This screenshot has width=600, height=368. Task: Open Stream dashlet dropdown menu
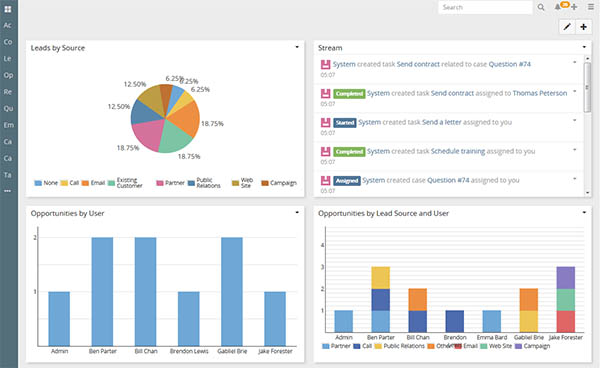(x=584, y=47)
